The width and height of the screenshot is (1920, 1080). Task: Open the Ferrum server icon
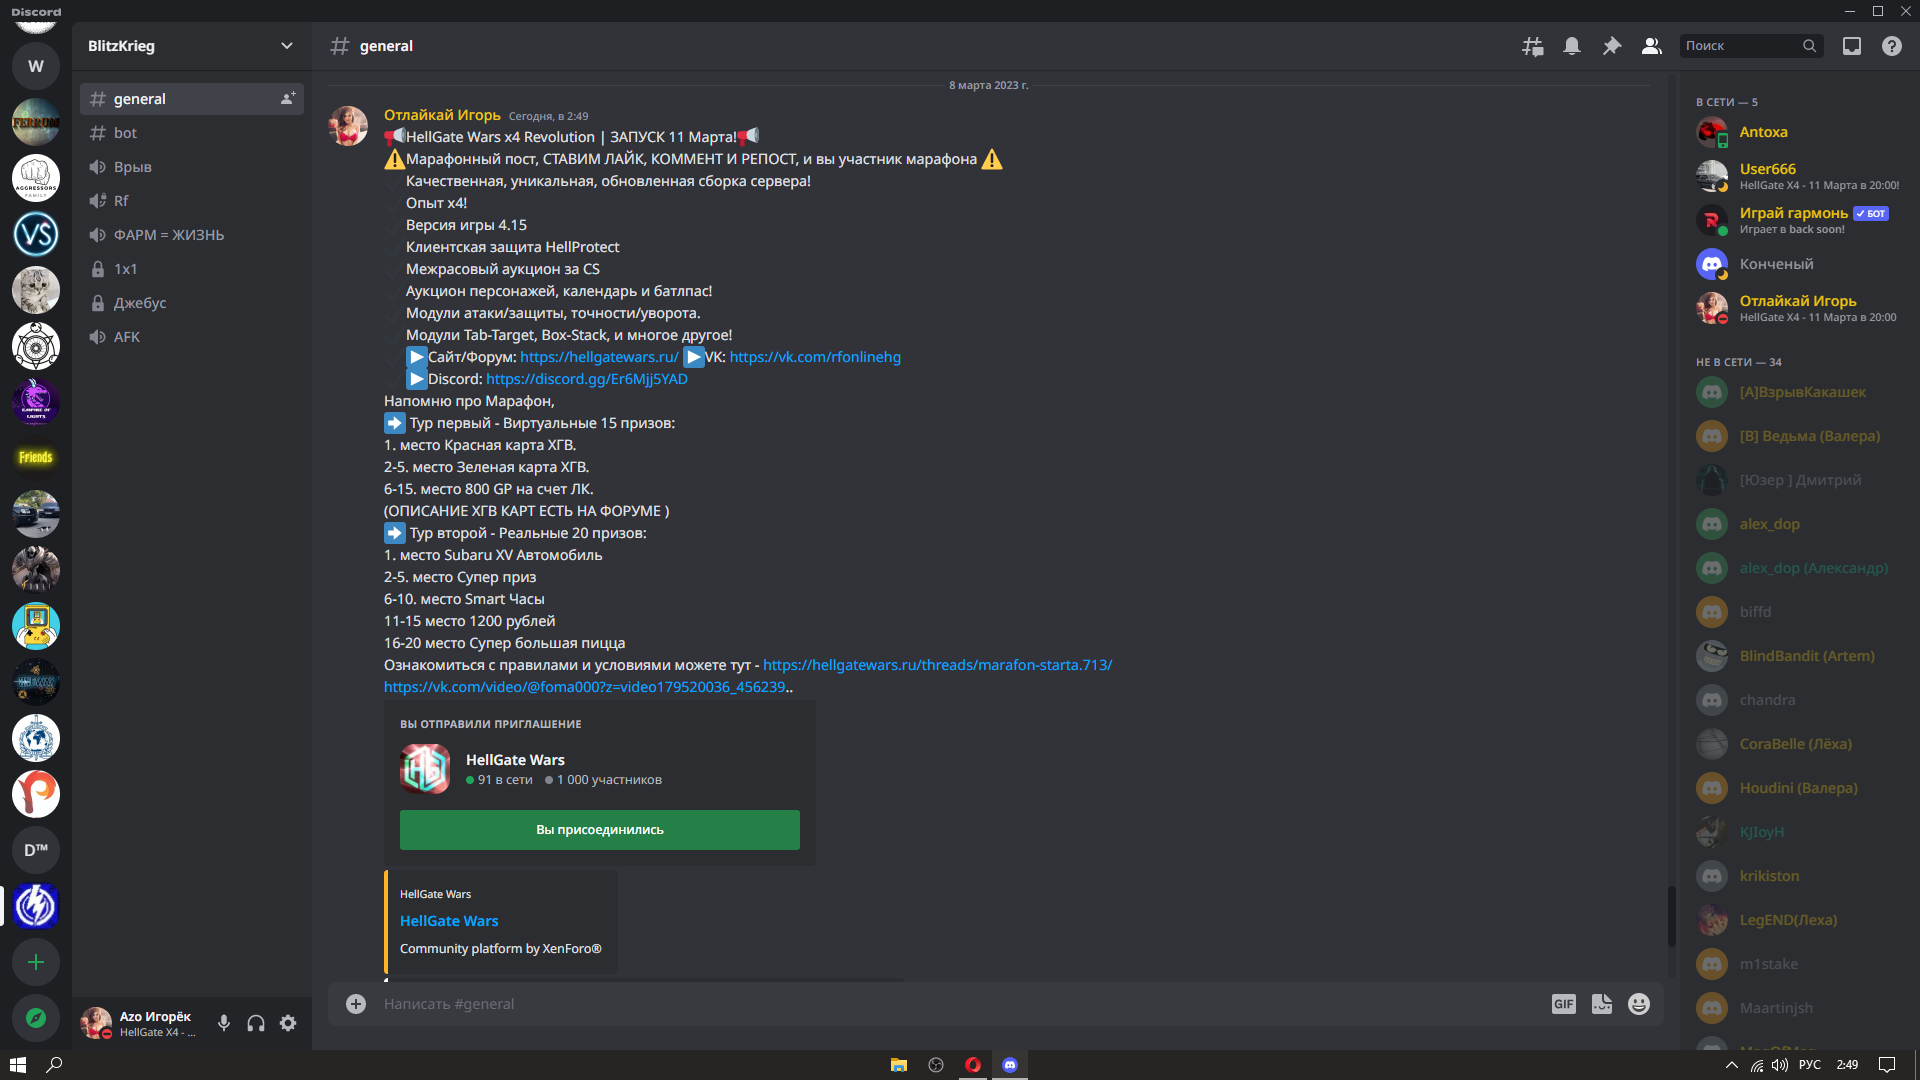tap(36, 122)
